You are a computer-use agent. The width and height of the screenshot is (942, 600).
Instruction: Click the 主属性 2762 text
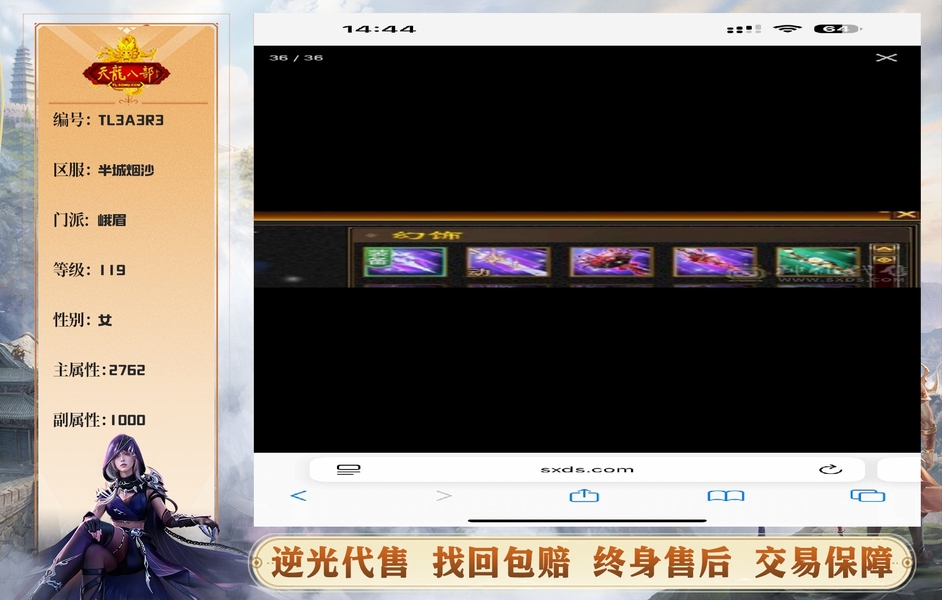99,369
